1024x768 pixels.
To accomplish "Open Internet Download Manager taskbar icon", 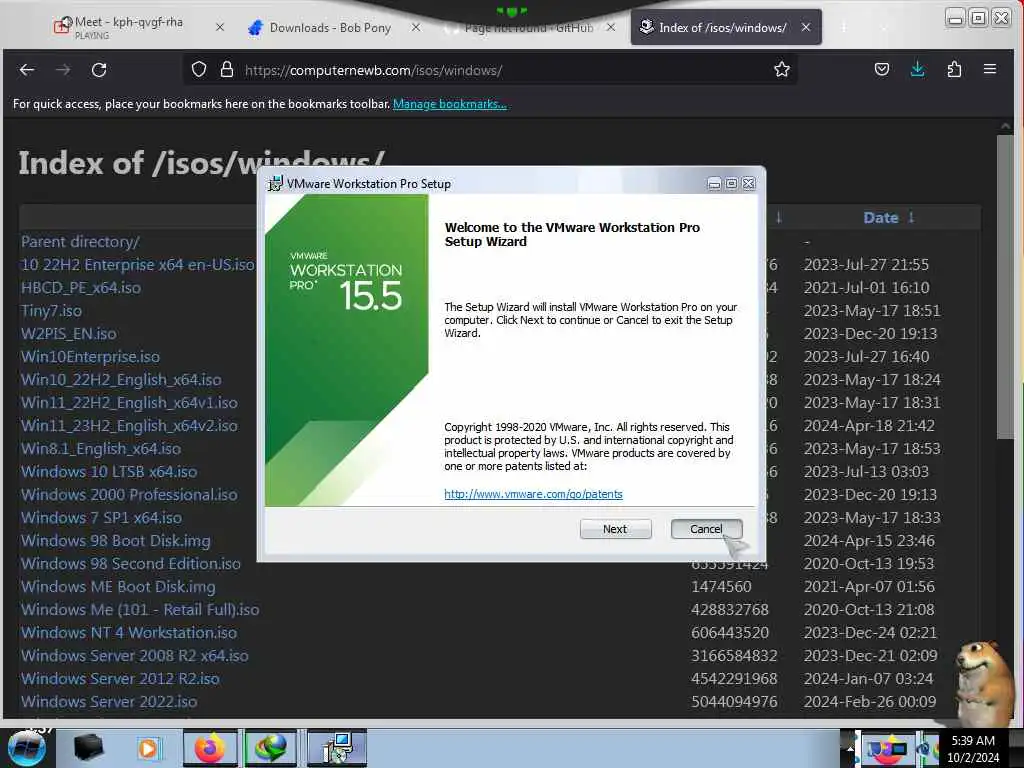I will pos(271,748).
